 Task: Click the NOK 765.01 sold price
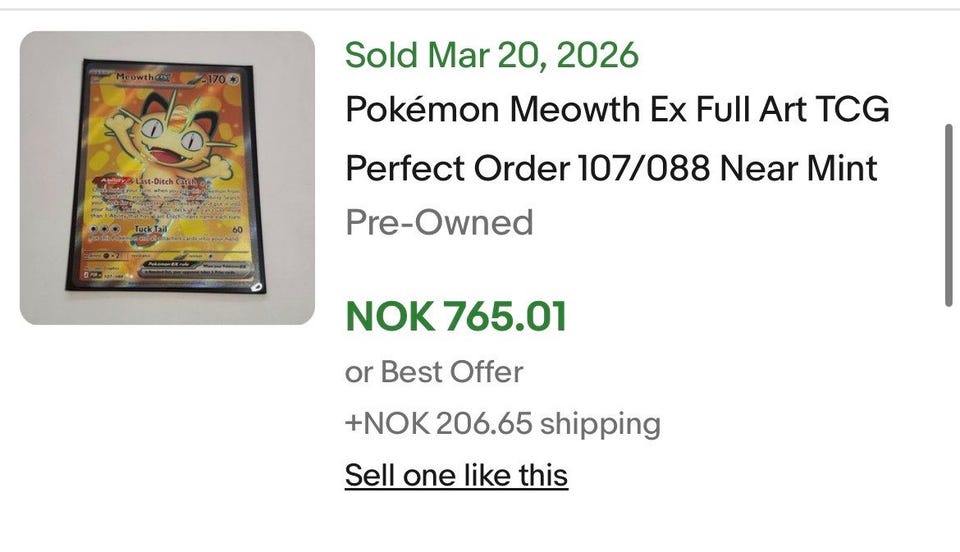tap(456, 317)
